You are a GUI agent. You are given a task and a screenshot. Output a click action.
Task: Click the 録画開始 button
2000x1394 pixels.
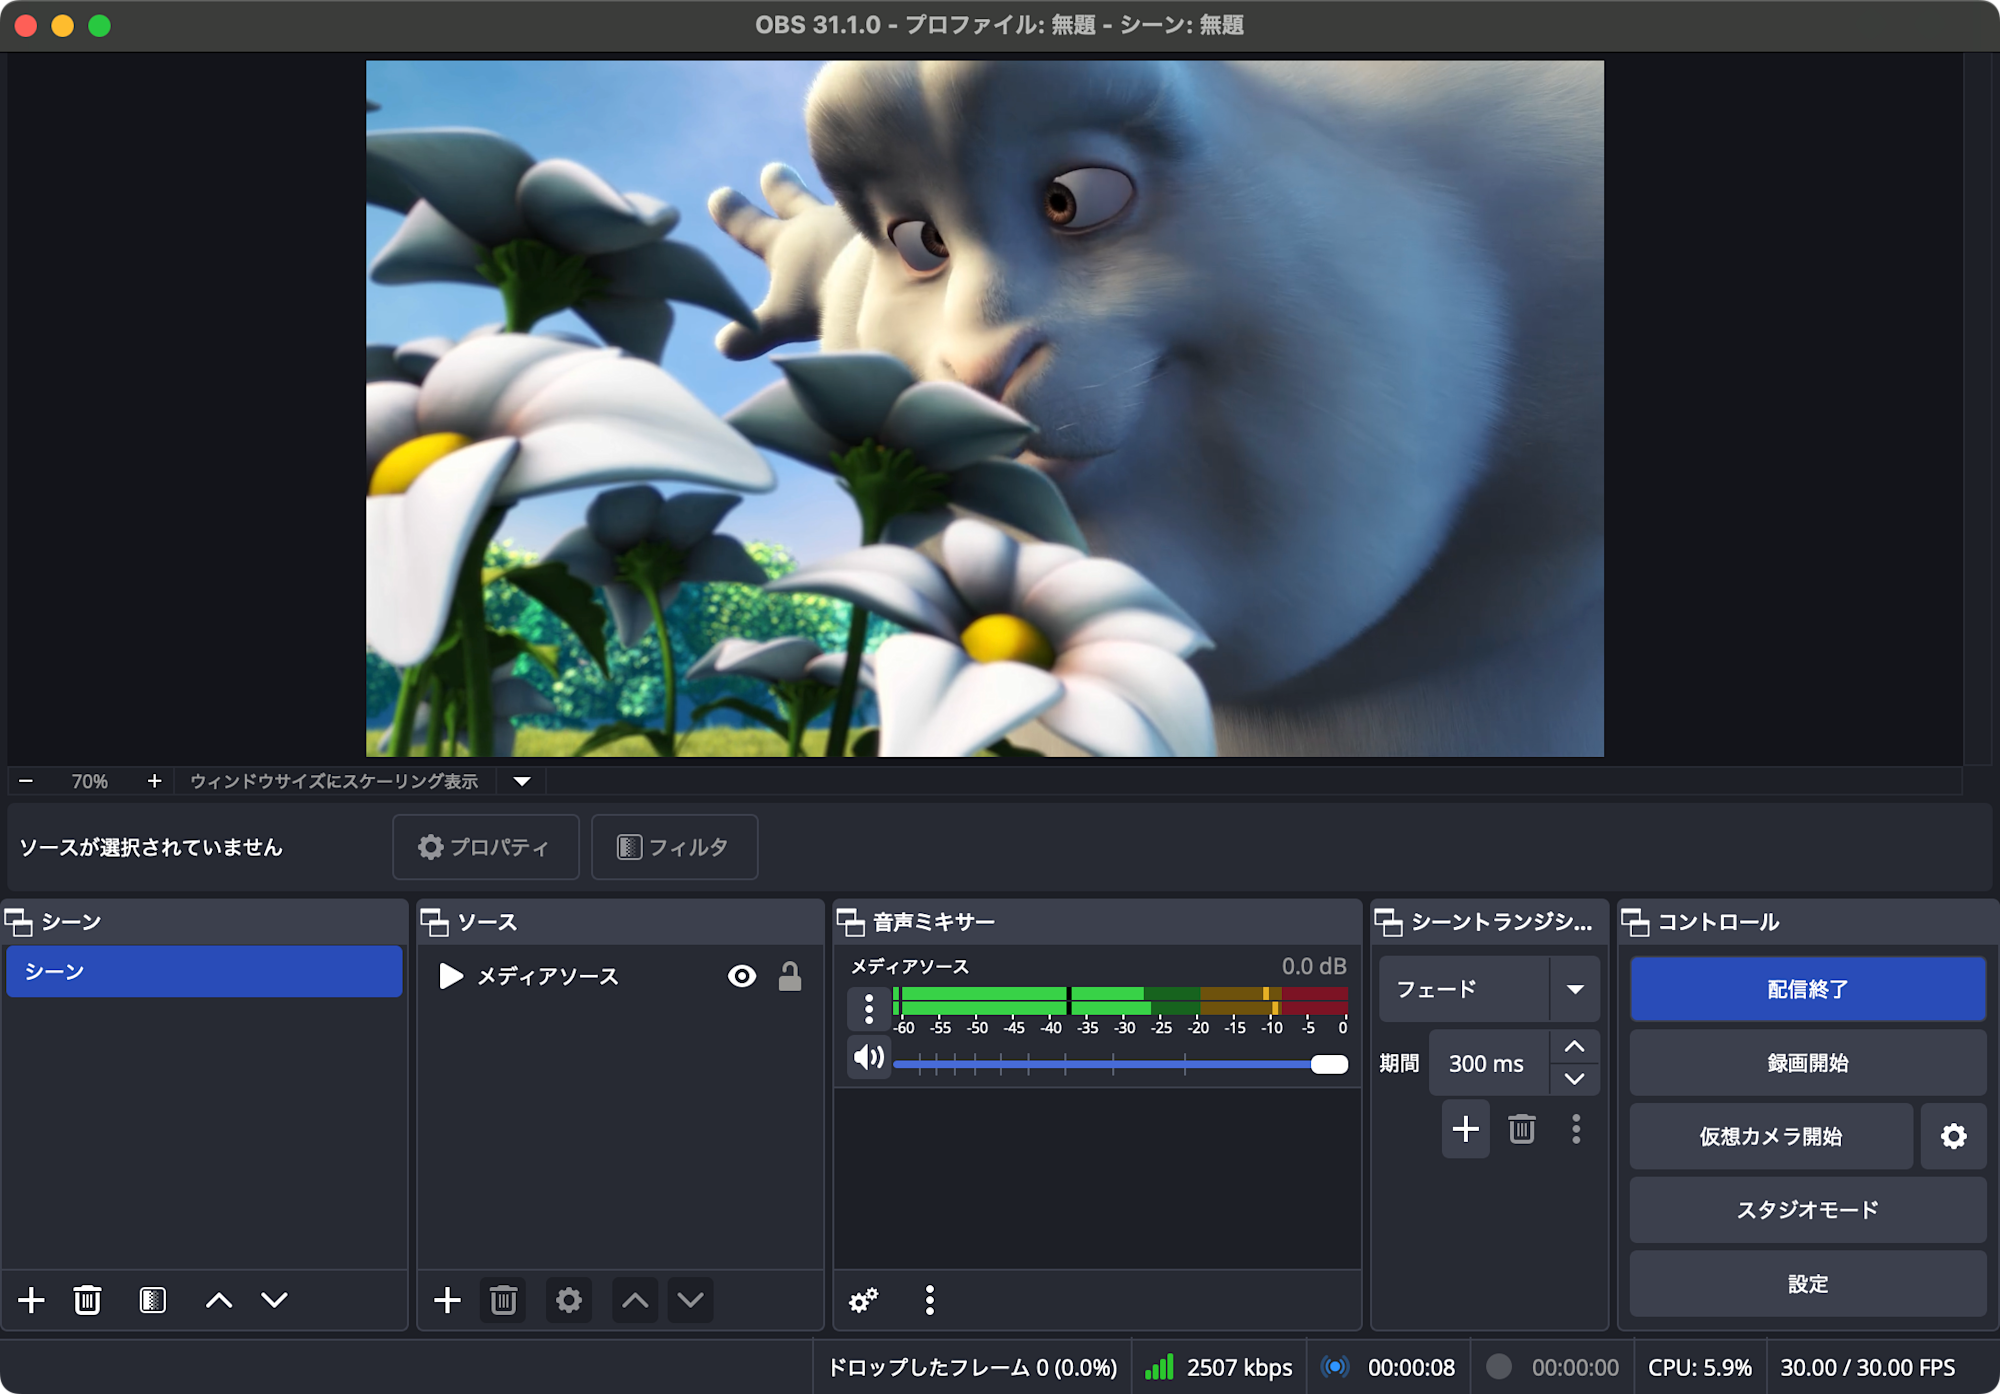point(1807,1063)
